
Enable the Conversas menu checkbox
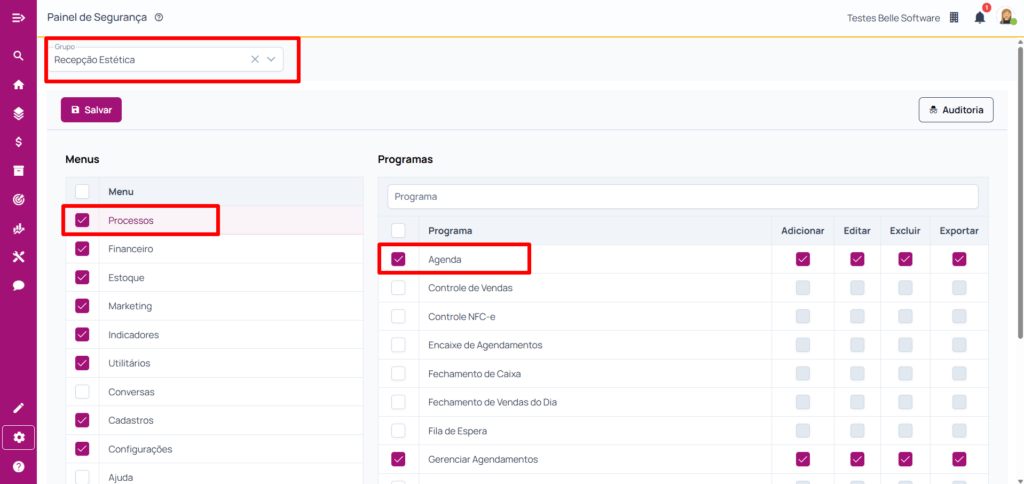pos(82,392)
